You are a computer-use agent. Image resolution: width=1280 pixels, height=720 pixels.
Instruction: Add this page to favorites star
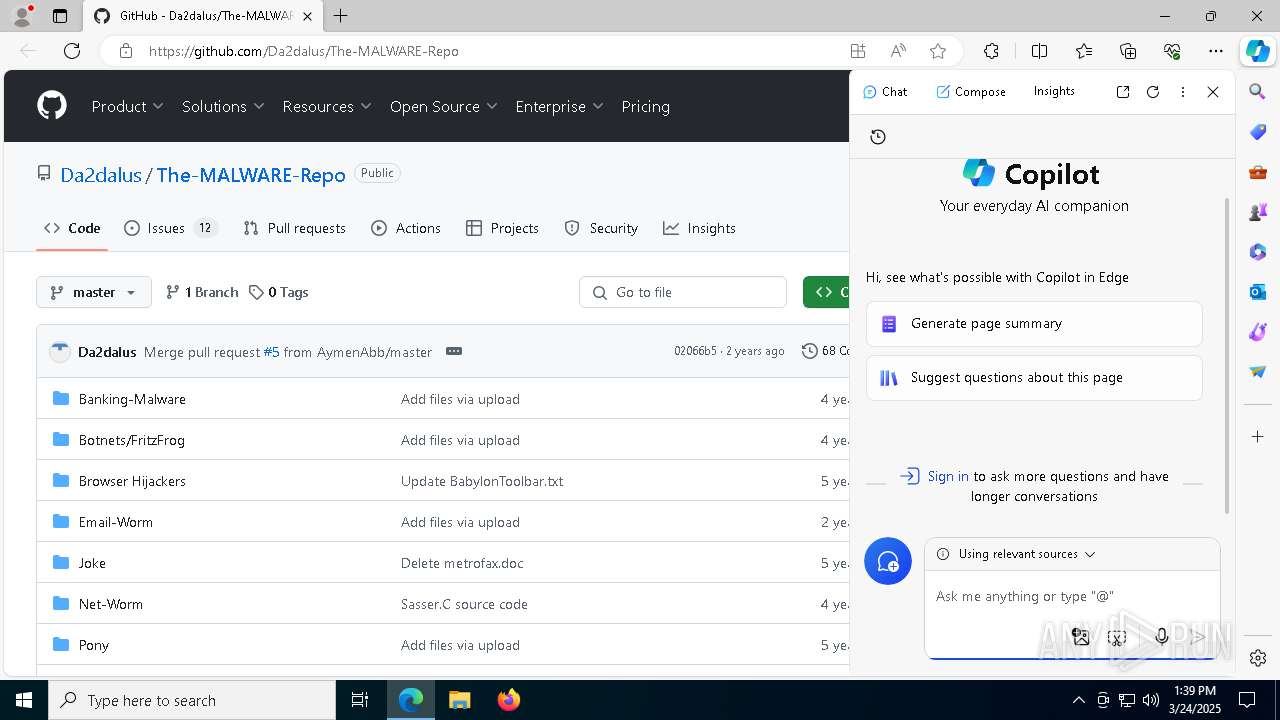(x=938, y=51)
